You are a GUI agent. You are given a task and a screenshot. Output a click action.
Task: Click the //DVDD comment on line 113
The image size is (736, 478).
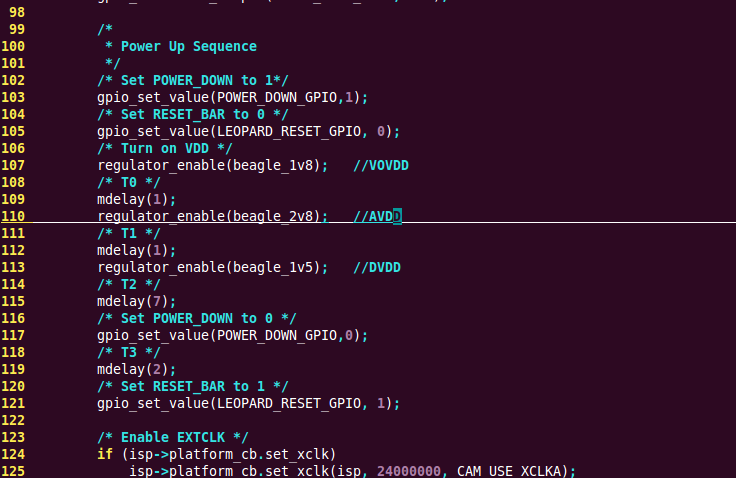click(x=377, y=267)
